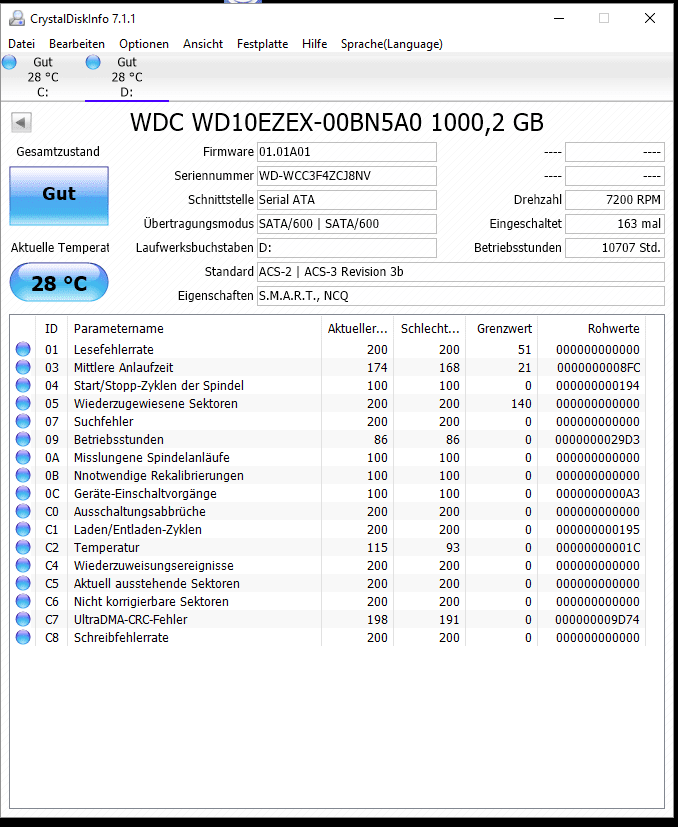678x827 pixels.
Task: Open the Hilfe menu
Action: 314,44
